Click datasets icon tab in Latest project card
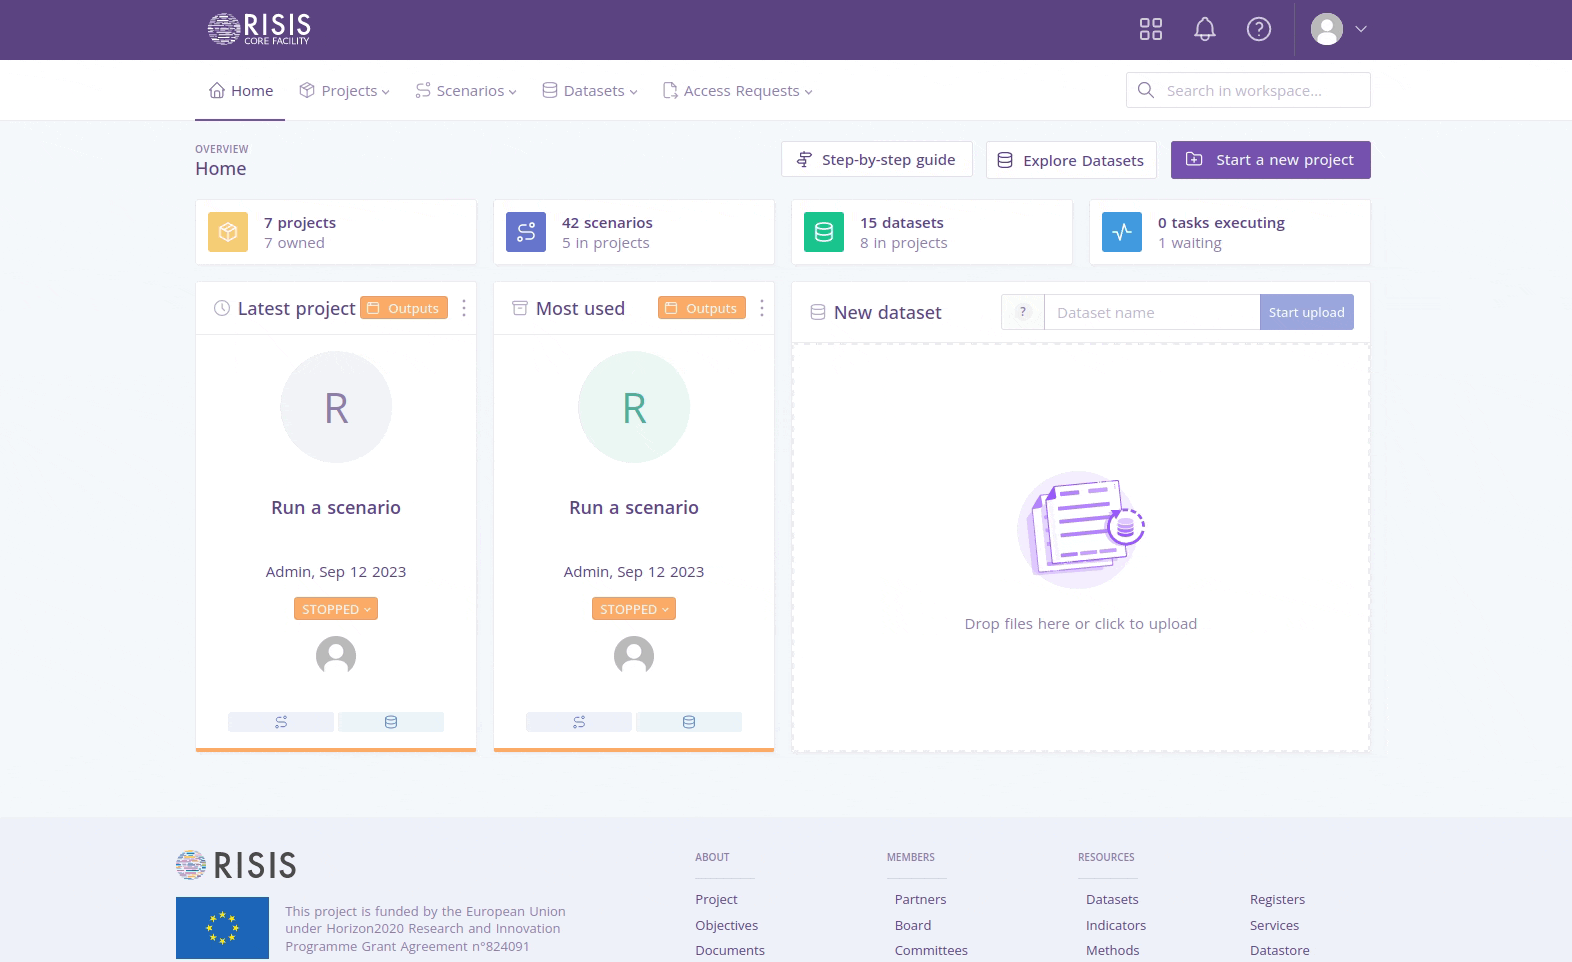The width and height of the screenshot is (1572, 962). 391,722
